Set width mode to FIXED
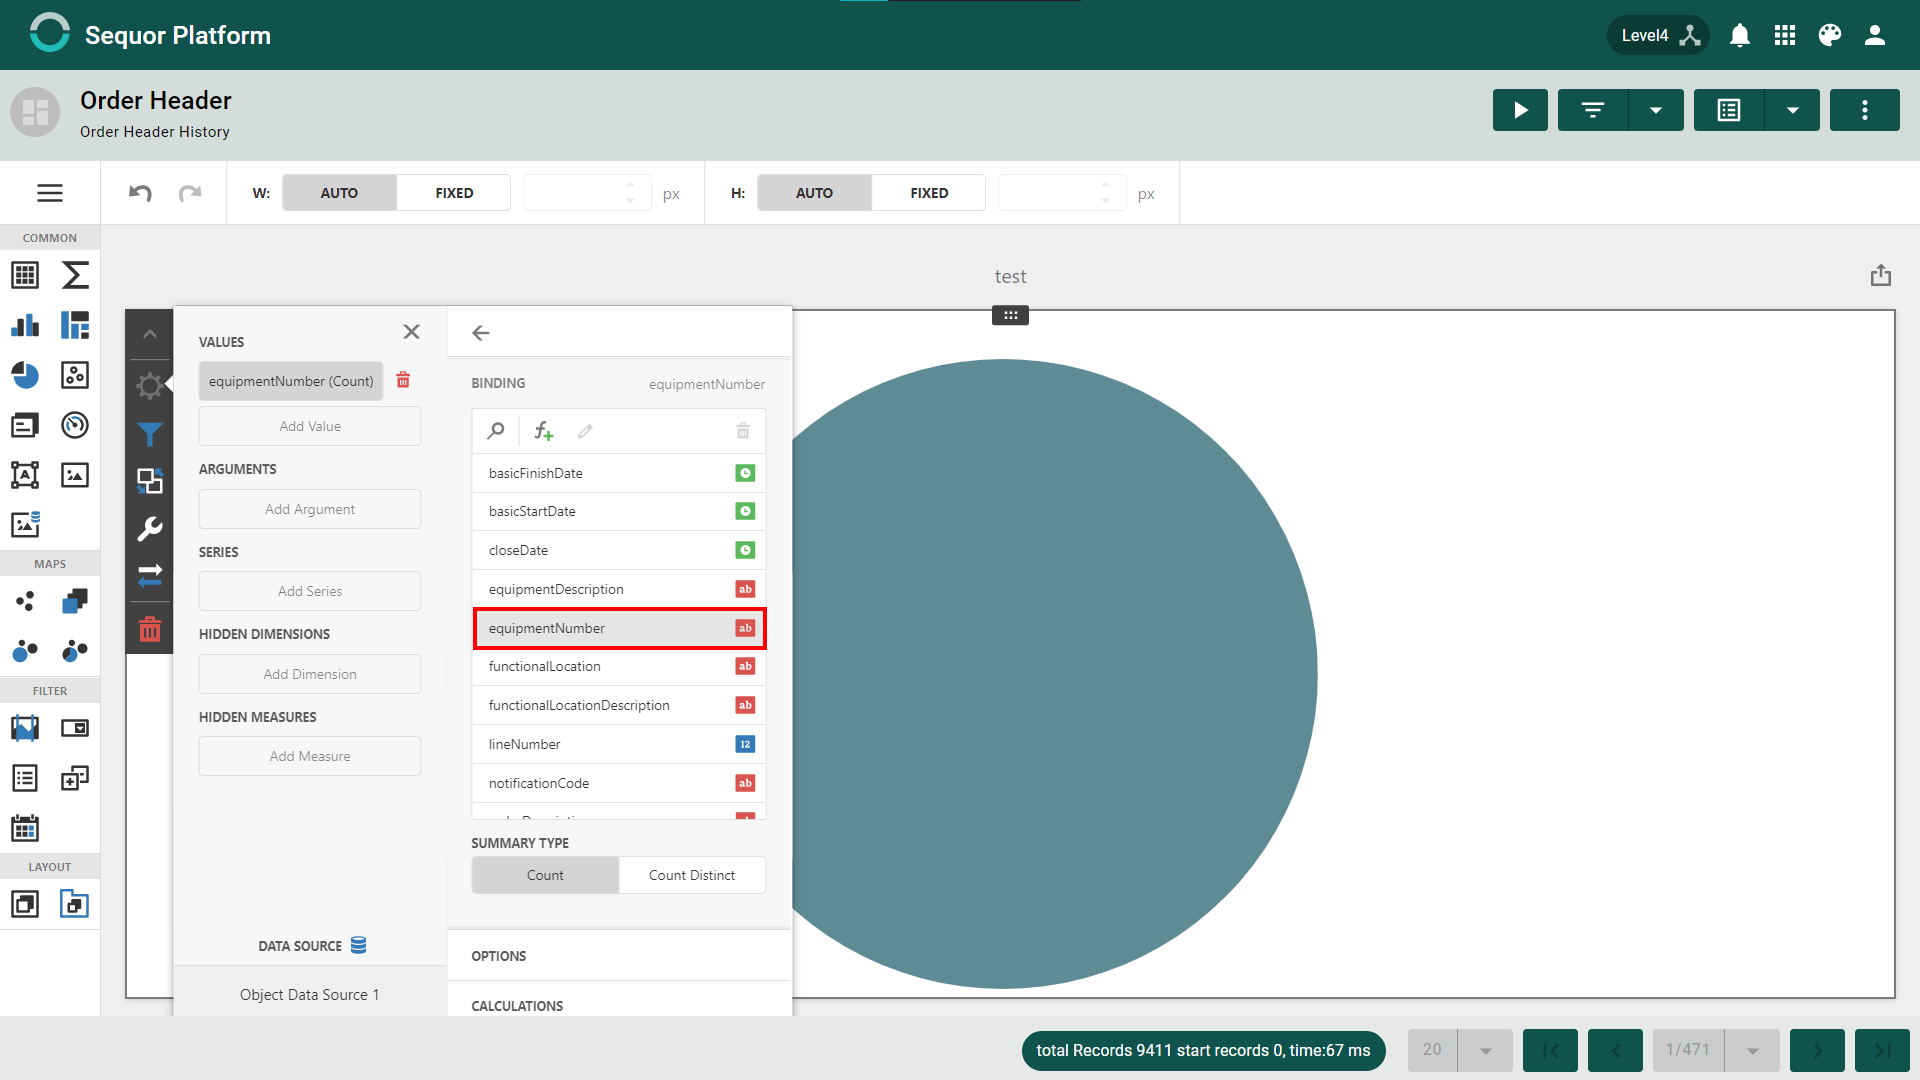Image resolution: width=1920 pixels, height=1080 pixels. (x=454, y=193)
